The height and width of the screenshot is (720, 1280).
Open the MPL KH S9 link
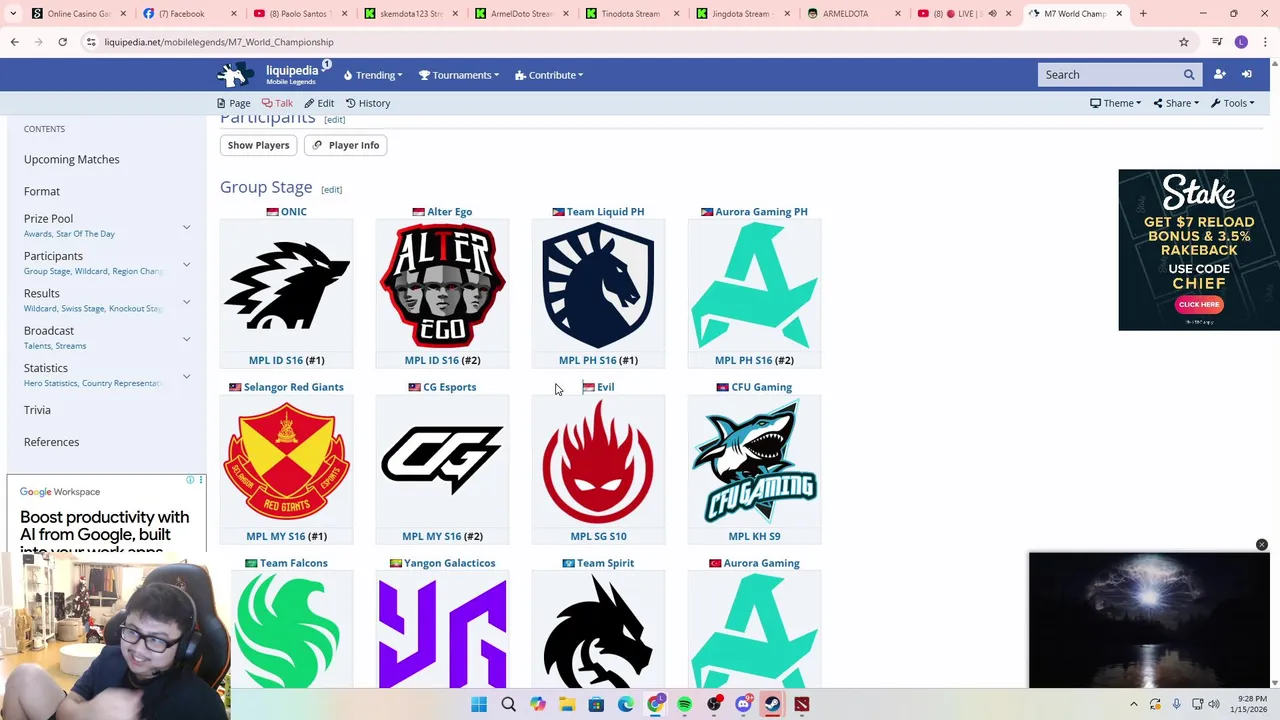coord(754,536)
